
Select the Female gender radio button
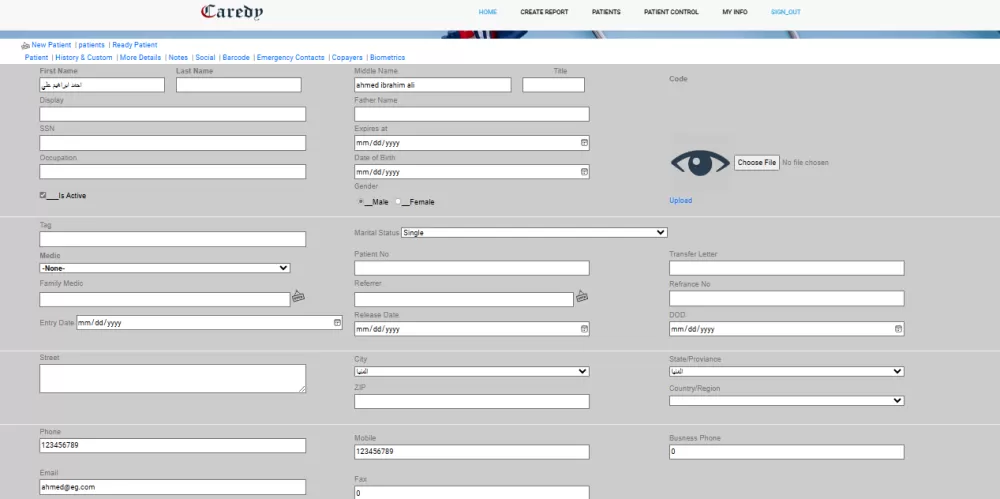click(x=398, y=202)
